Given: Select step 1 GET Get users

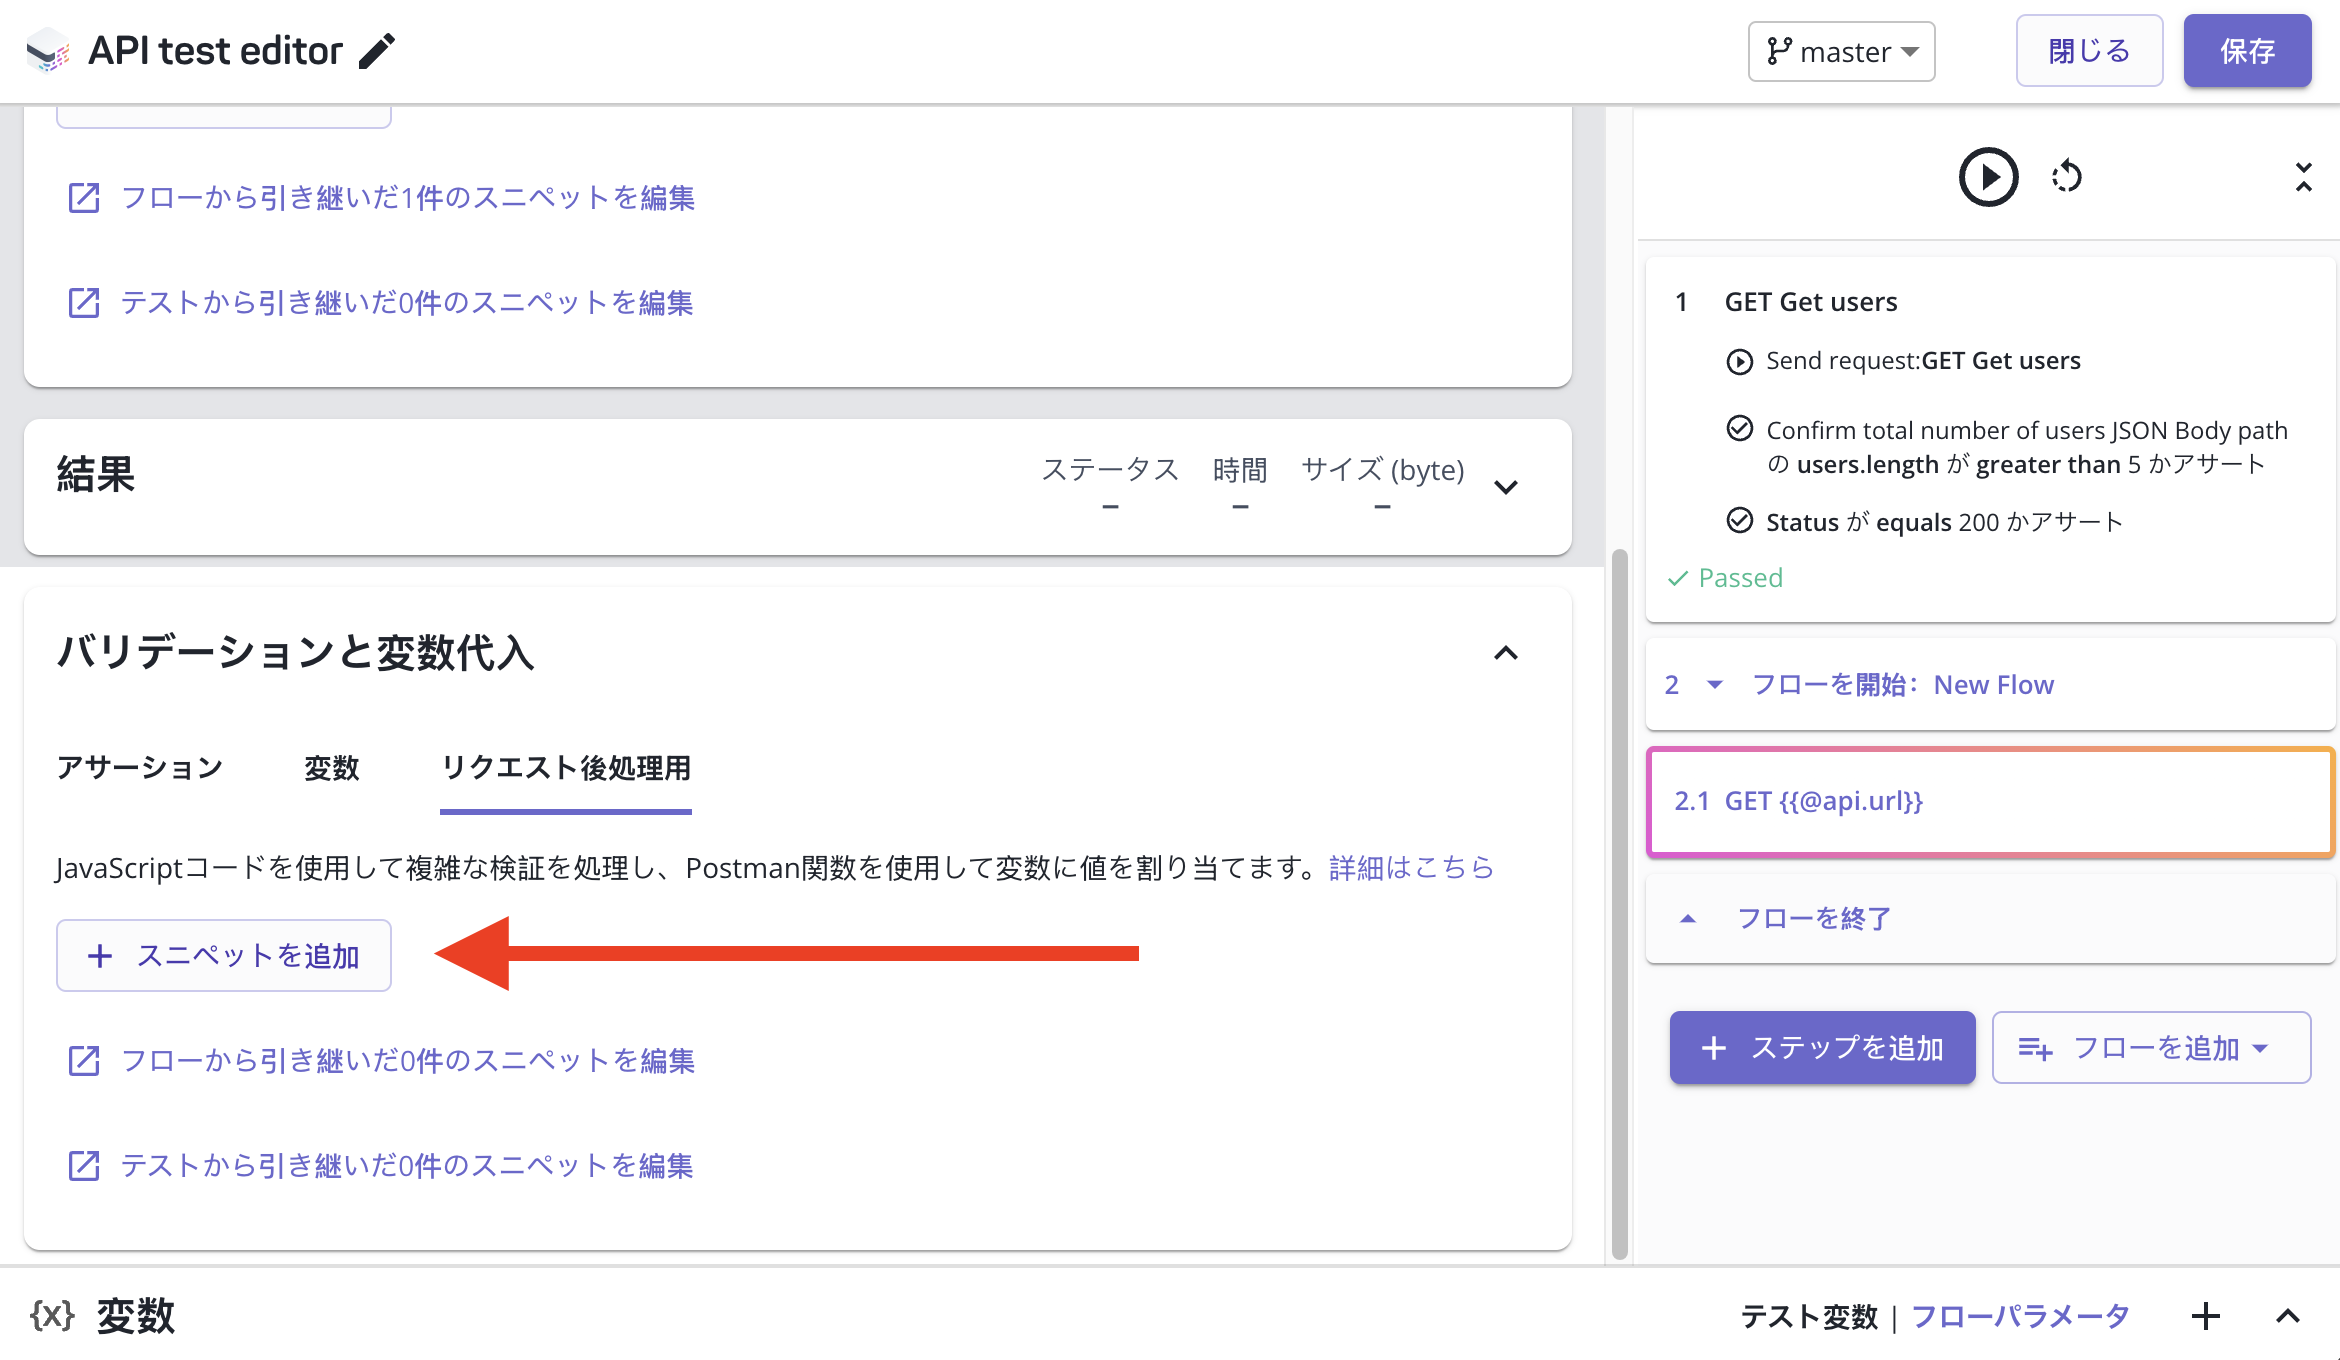Looking at the screenshot, I should [x=1810, y=302].
